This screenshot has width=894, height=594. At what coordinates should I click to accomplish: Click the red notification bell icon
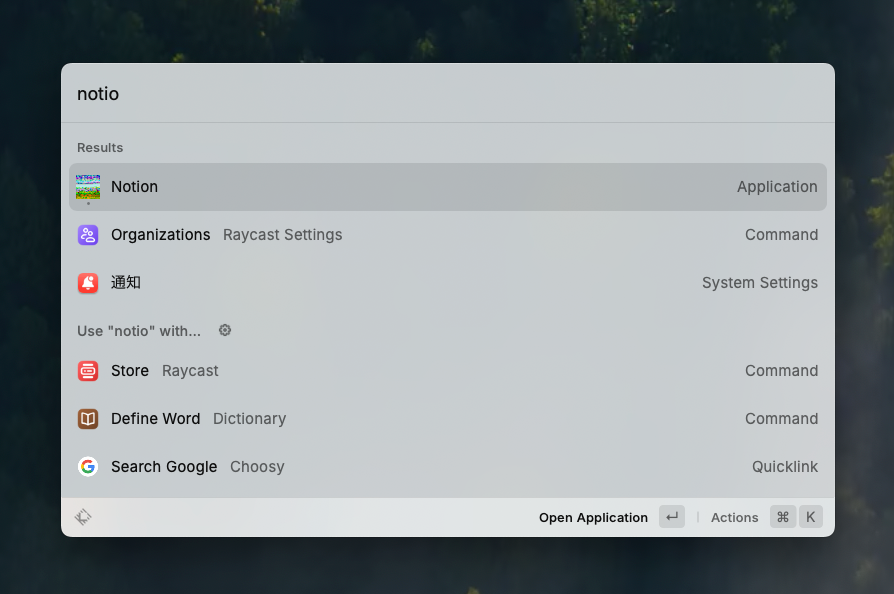(88, 283)
